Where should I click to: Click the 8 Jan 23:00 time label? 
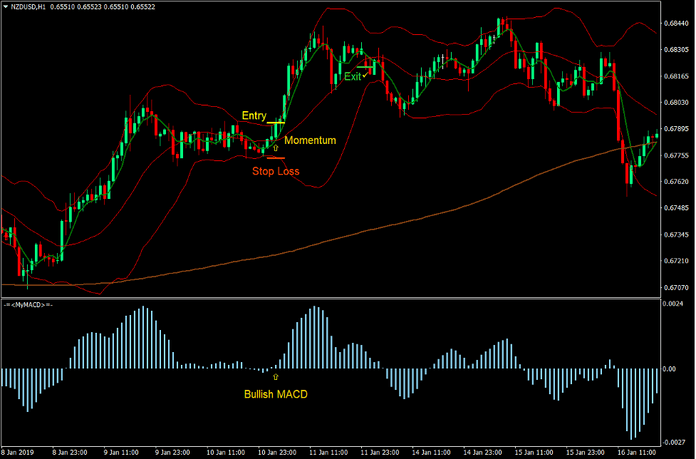[x=70, y=452]
